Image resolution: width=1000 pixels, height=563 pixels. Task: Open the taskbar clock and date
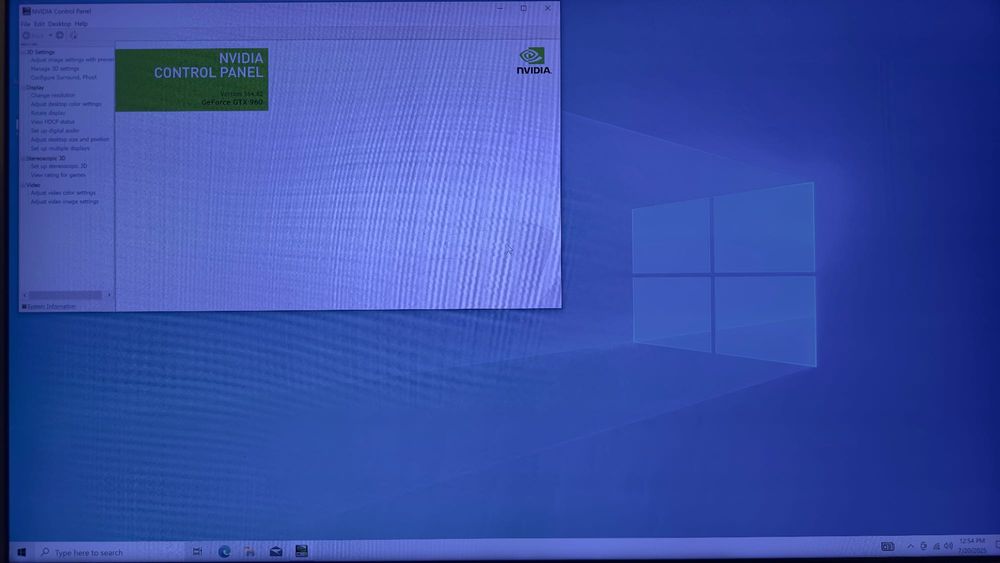972,546
